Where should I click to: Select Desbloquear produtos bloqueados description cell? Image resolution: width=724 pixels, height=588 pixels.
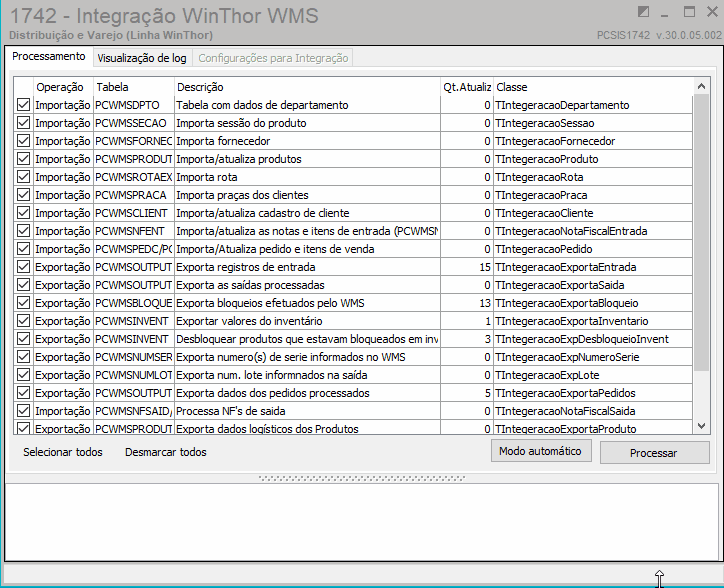click(307, 339)
